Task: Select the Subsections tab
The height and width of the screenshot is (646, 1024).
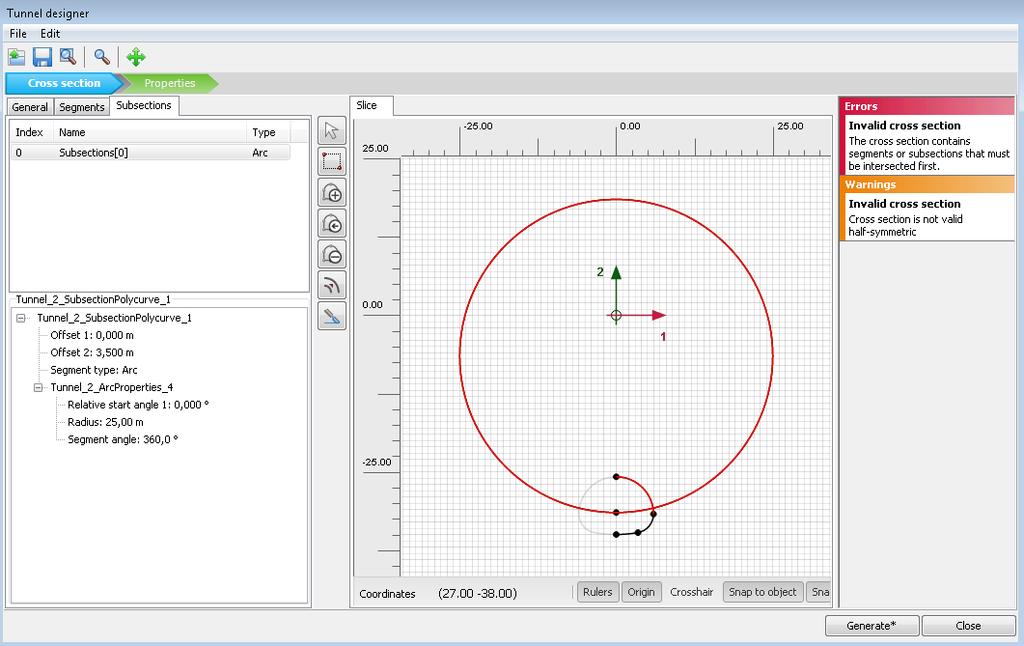Action: [x=144, y=105]
